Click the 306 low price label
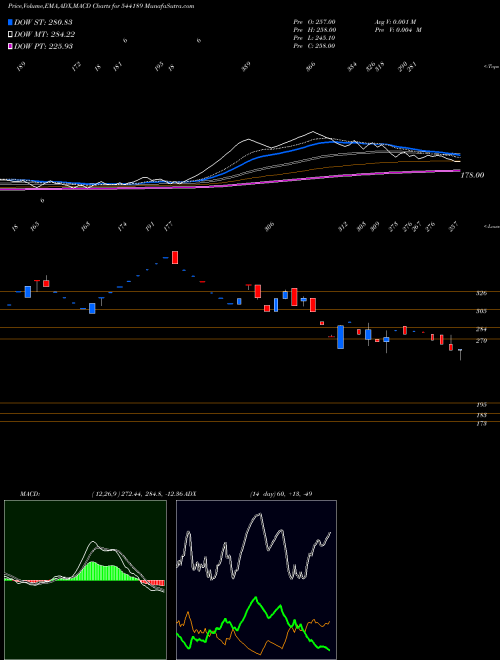The width and height of the screenshot is (500, 660). (x=269, y=226)
